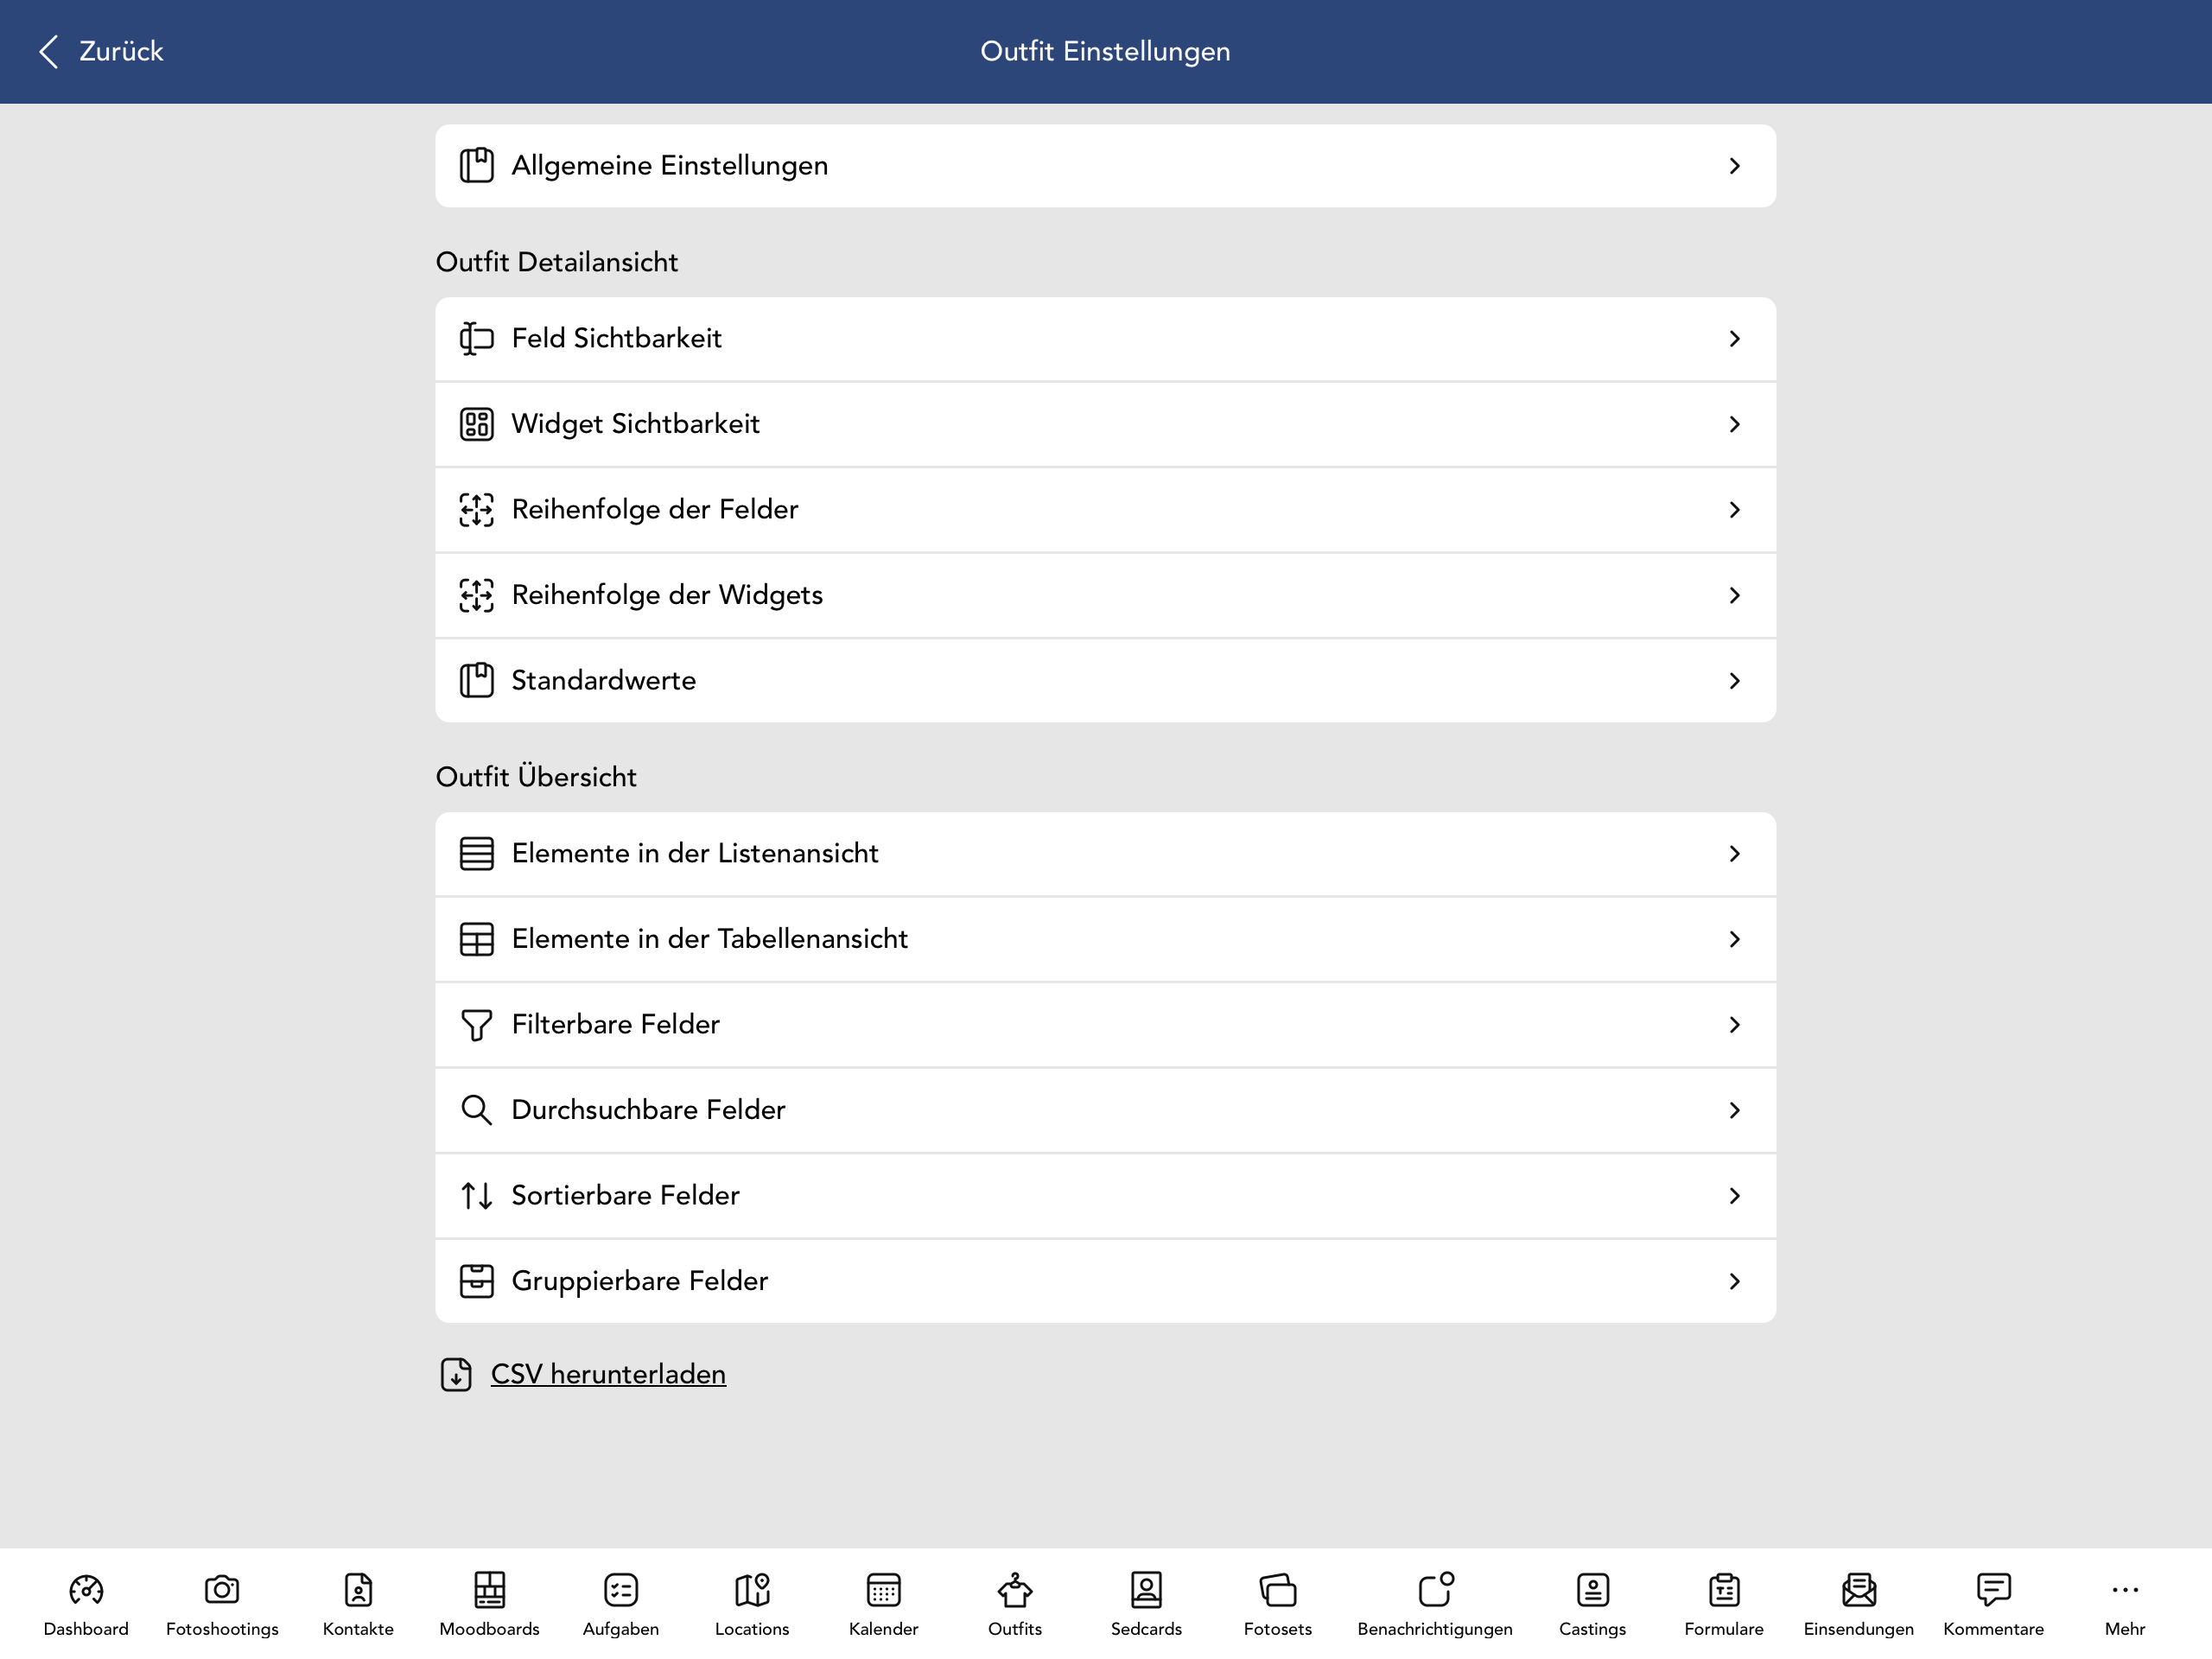Click the Aufgaben checklist icon
The width and height of the screenshot is (2212, 1659).
coord(620,1590)
